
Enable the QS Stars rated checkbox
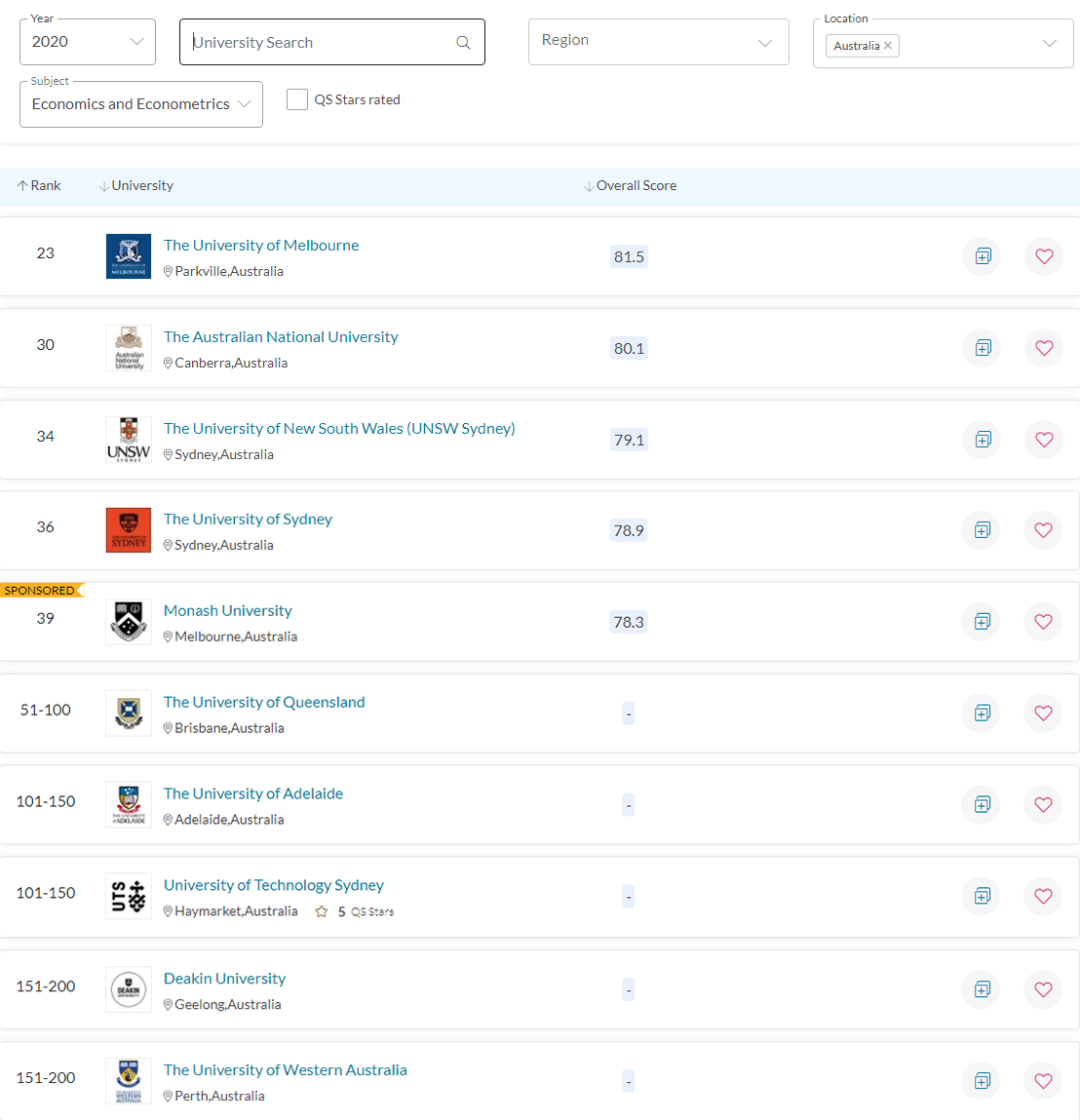pos(297,99)
